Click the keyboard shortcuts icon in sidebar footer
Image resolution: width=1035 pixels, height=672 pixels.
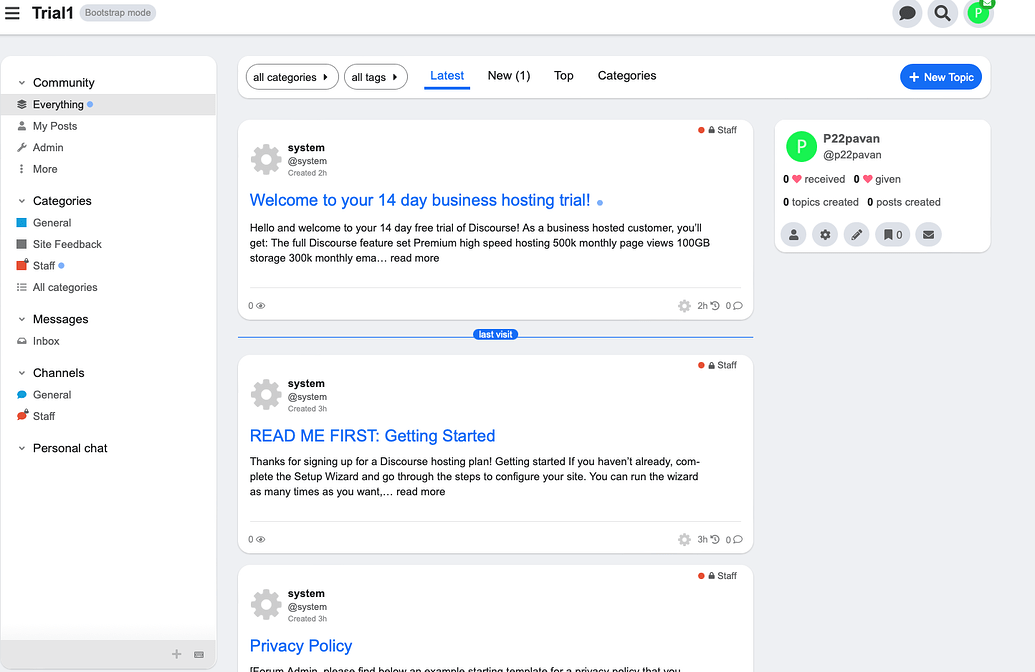click(199, 654)
